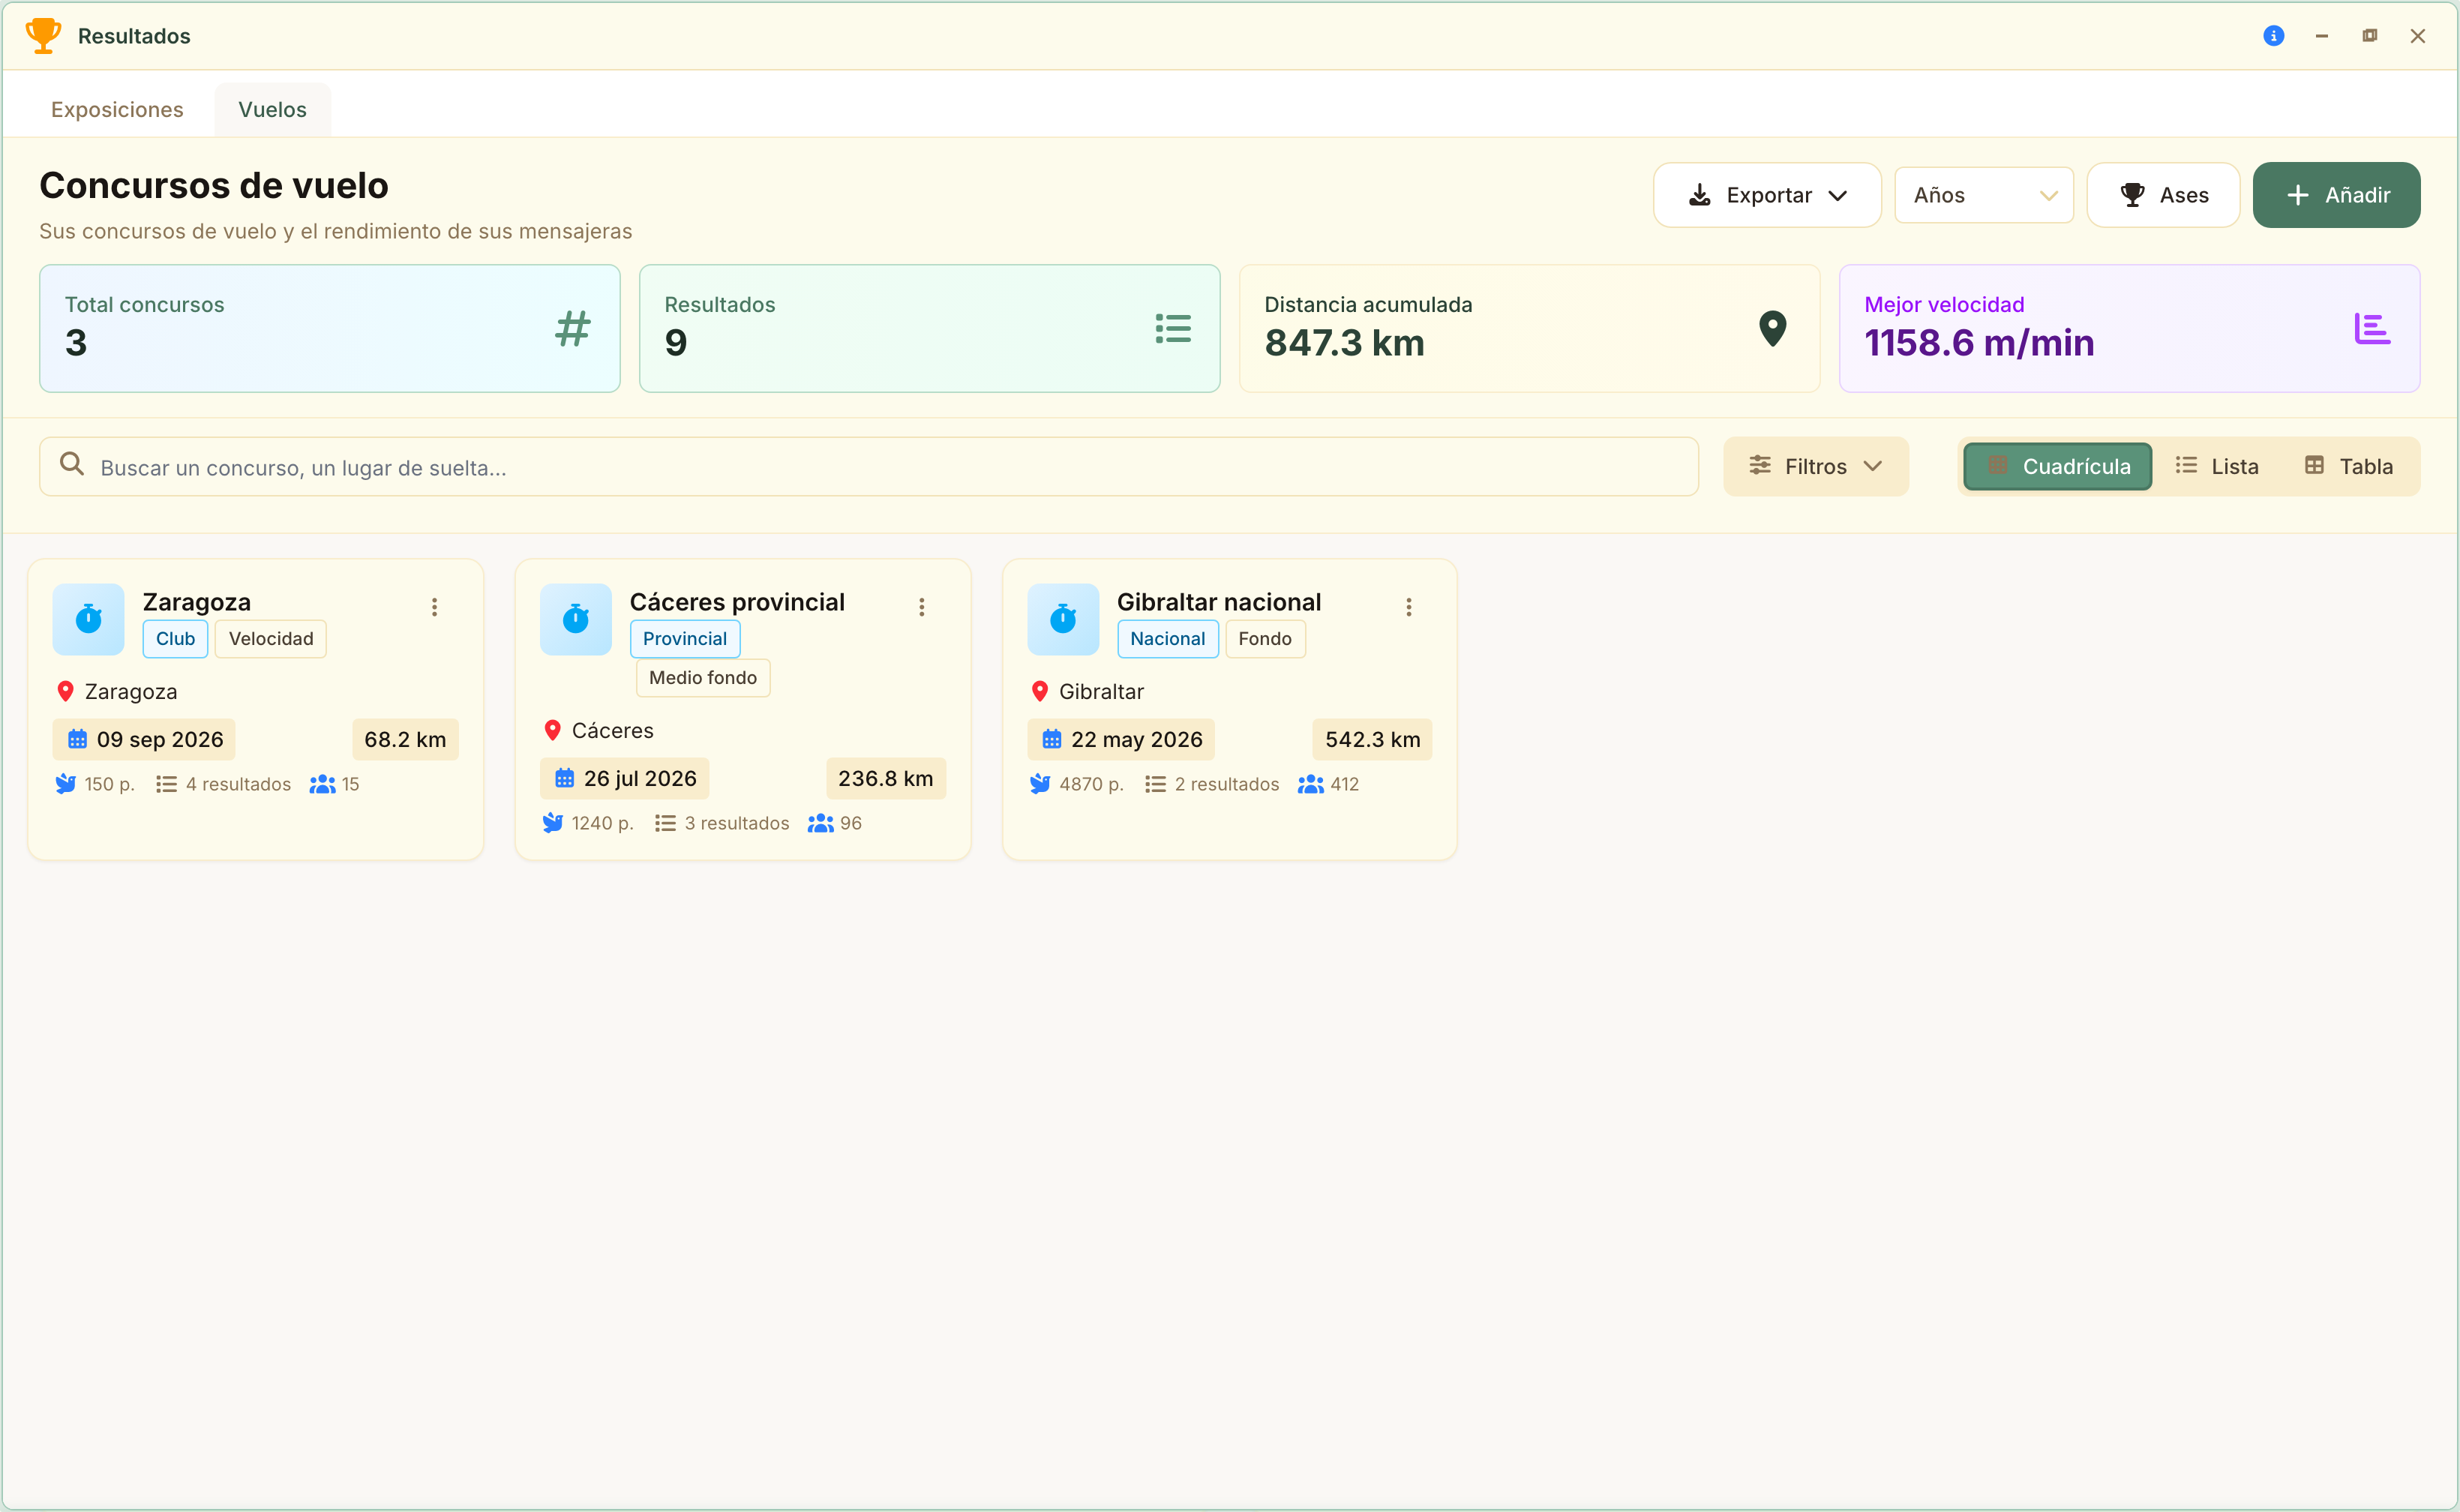
Task: Open the three-dot menu on Zaragoza card
Action: (x=434, y=607)
